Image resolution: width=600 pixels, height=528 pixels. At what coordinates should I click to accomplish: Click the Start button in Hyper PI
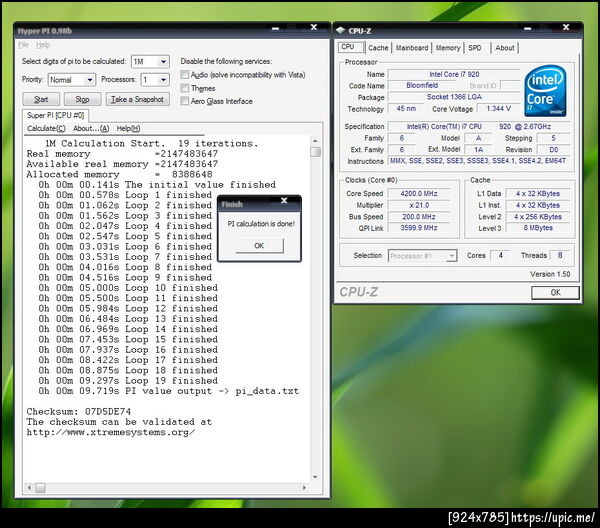pyautogui.click(x=41, y=99)
